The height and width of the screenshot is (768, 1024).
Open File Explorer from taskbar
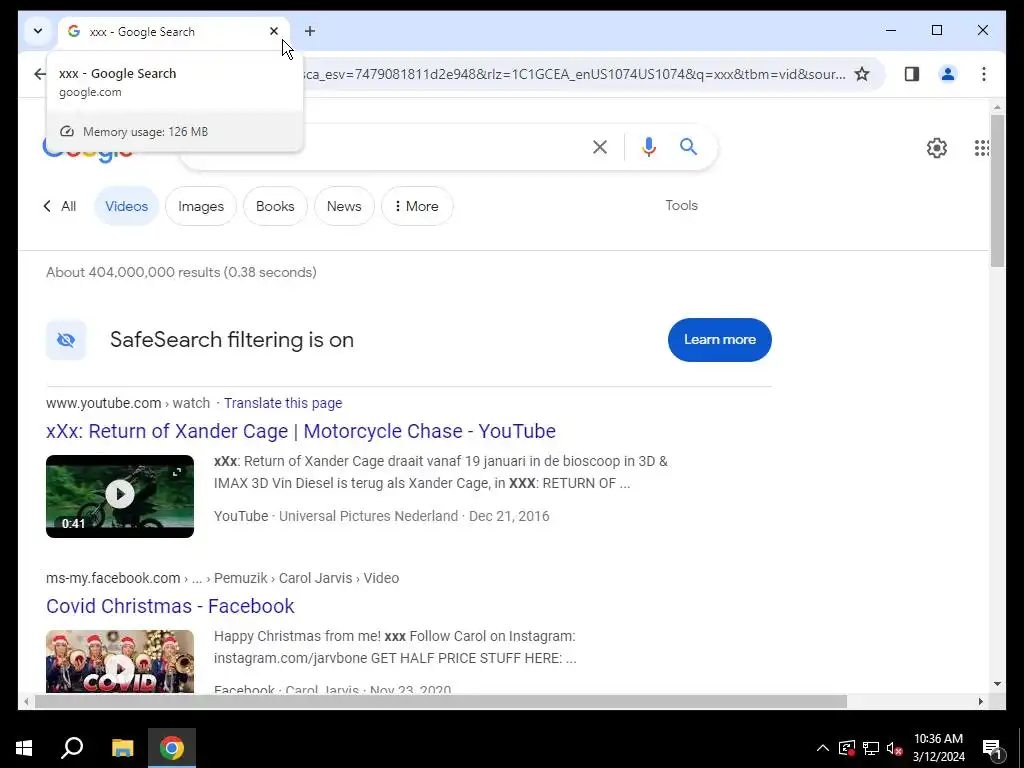click(x=122, y=748)
